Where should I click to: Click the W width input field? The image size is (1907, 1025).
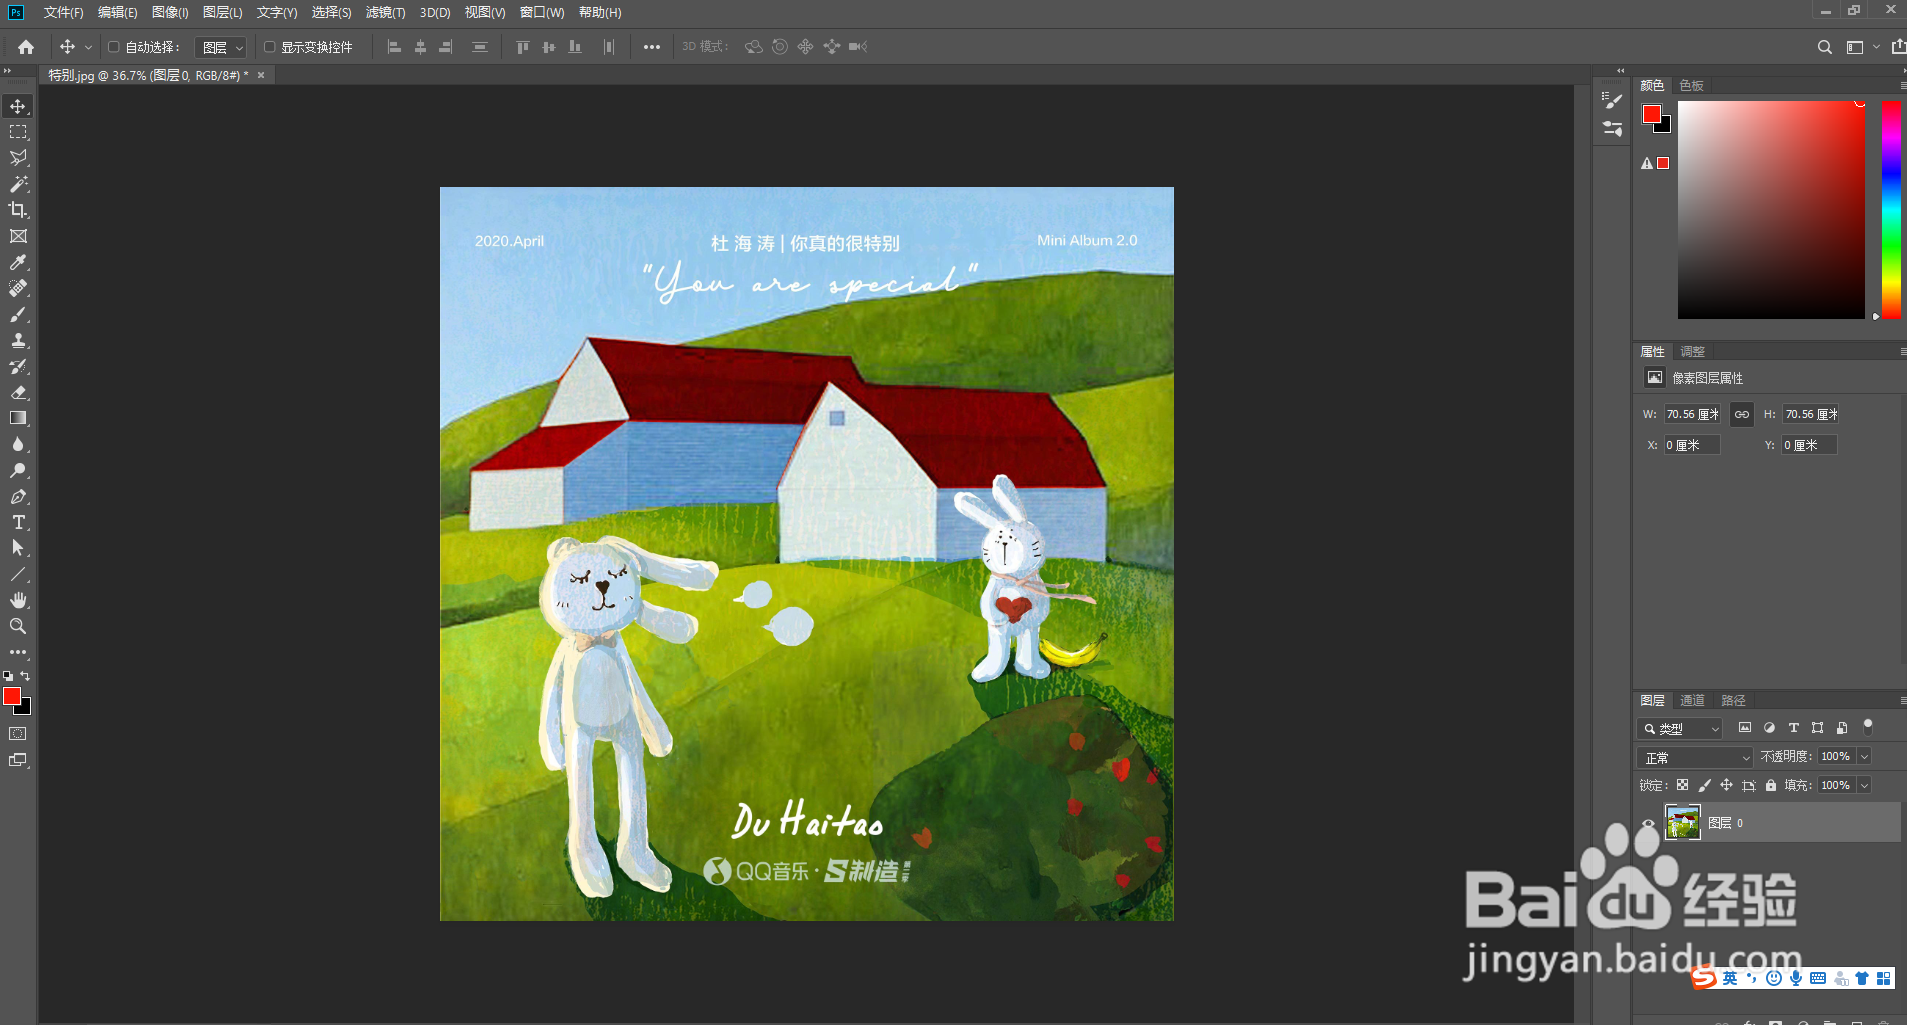pos(1692,414)
